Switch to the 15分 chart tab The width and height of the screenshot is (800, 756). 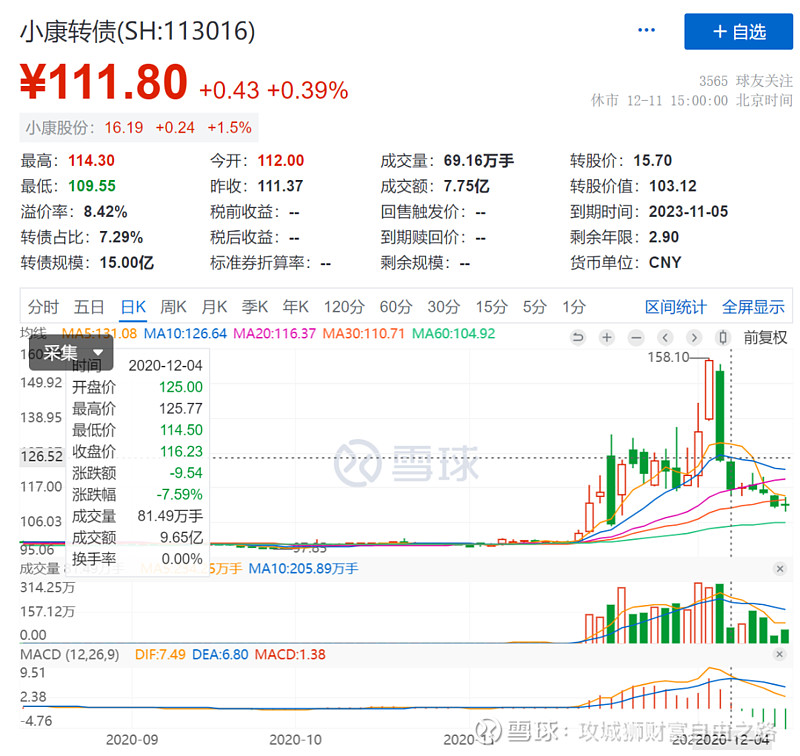492,307
